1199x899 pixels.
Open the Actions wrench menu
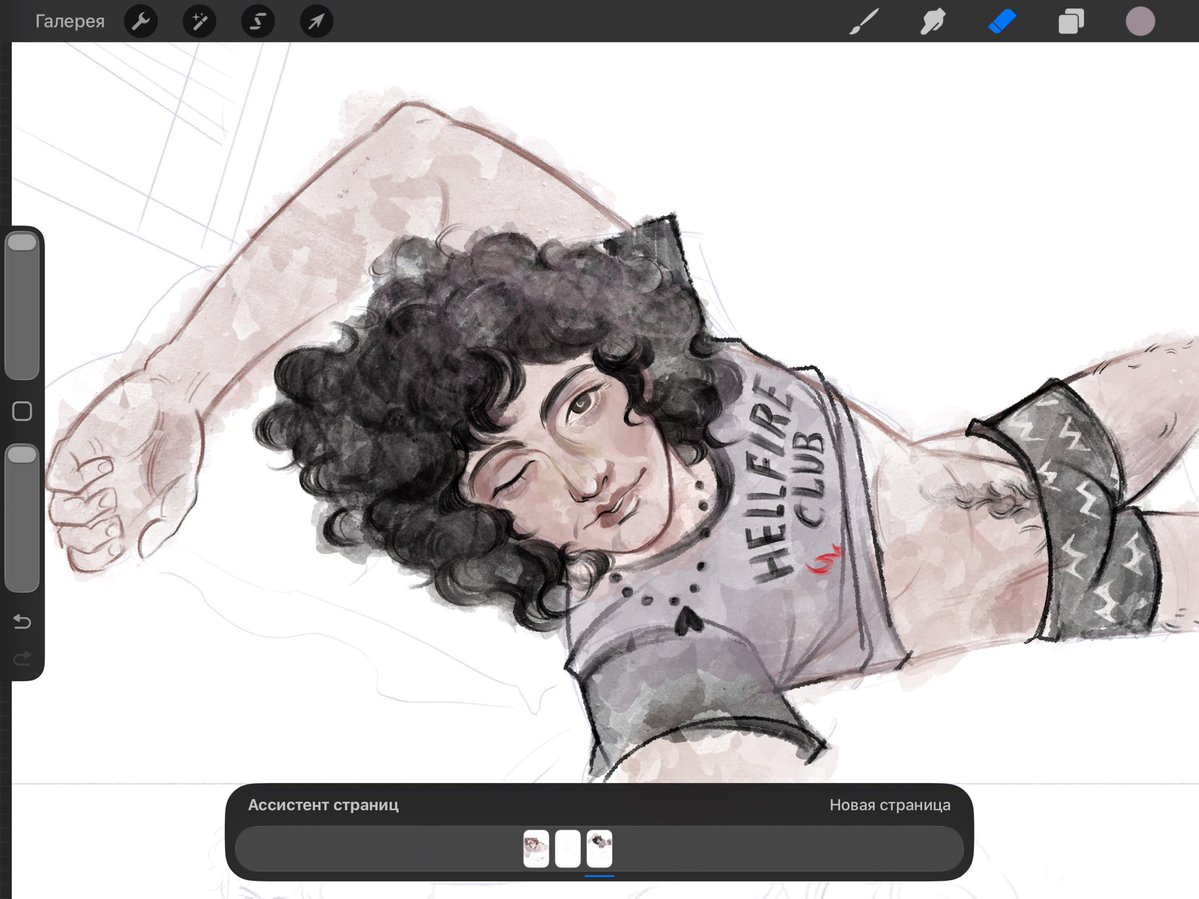141,21
